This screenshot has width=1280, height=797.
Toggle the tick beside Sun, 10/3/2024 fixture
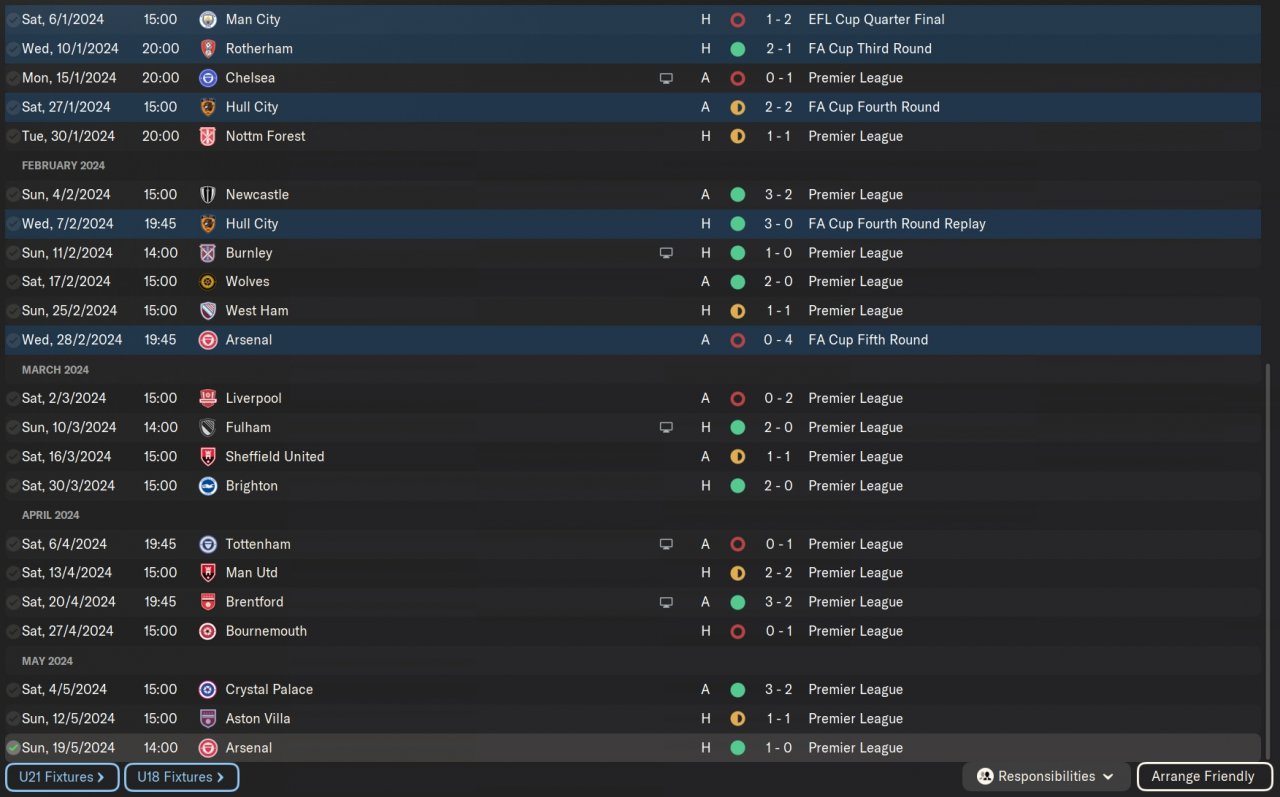13,428
